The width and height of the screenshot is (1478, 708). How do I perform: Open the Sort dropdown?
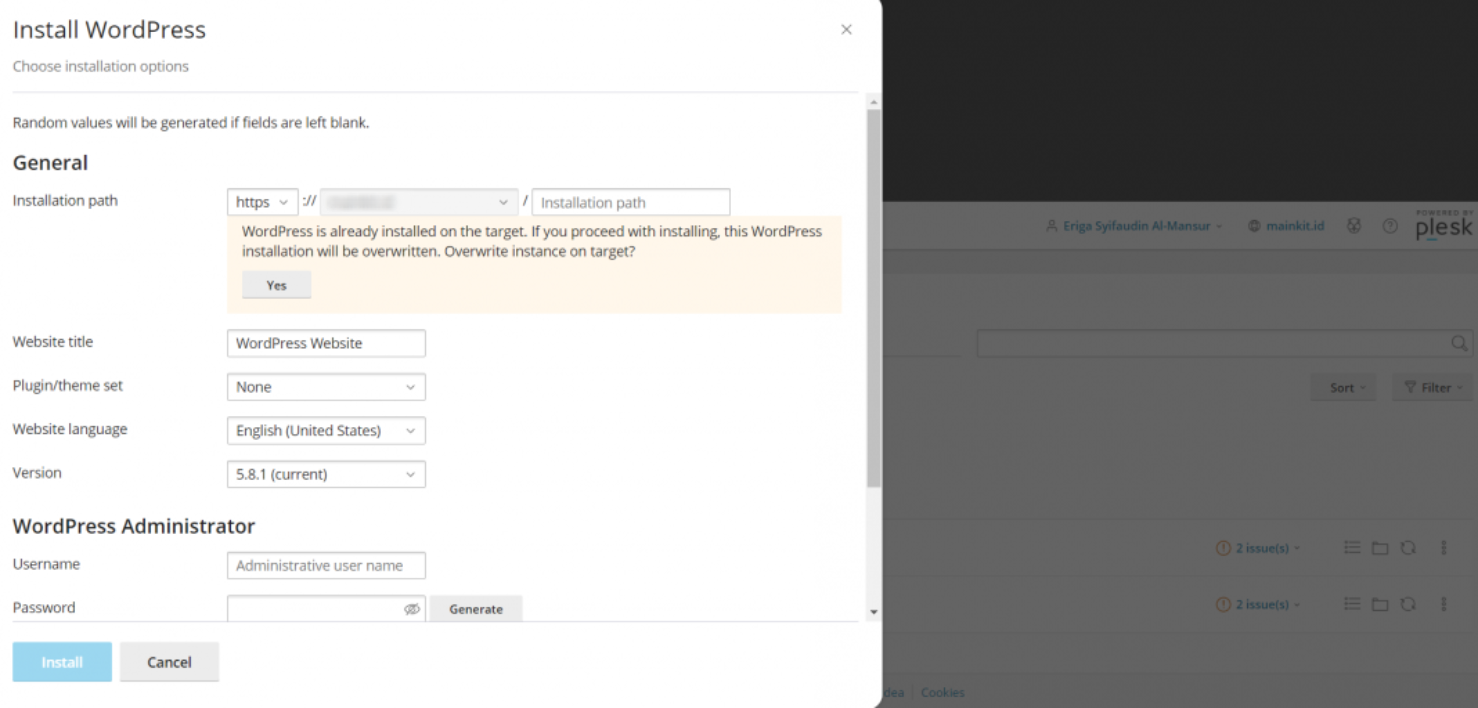[x=1343, y=388]
